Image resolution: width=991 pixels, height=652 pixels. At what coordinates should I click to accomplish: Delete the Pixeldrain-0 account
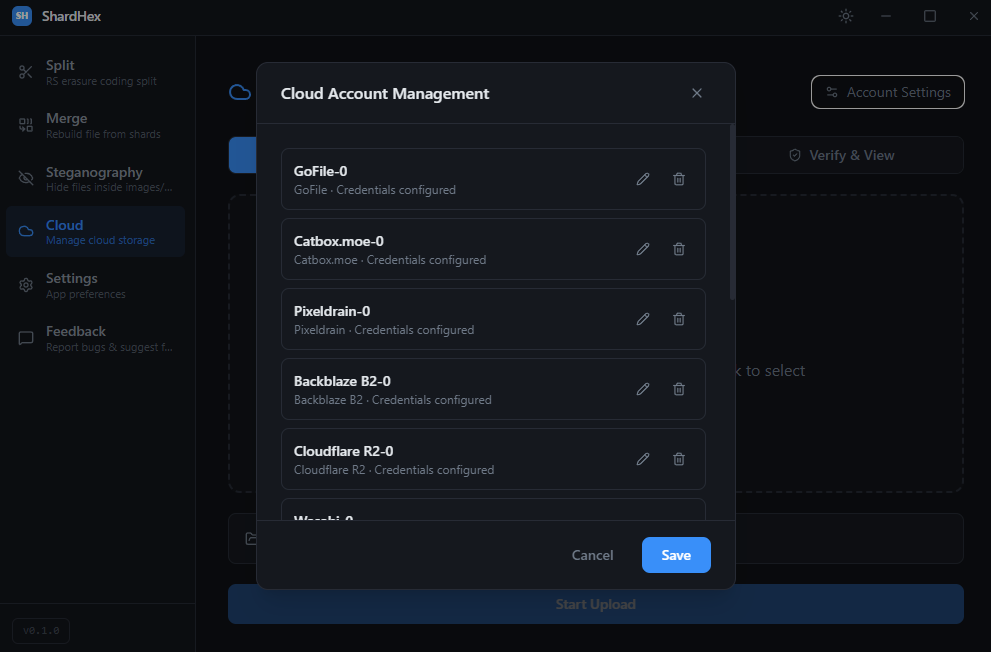(x=679, y=319)
